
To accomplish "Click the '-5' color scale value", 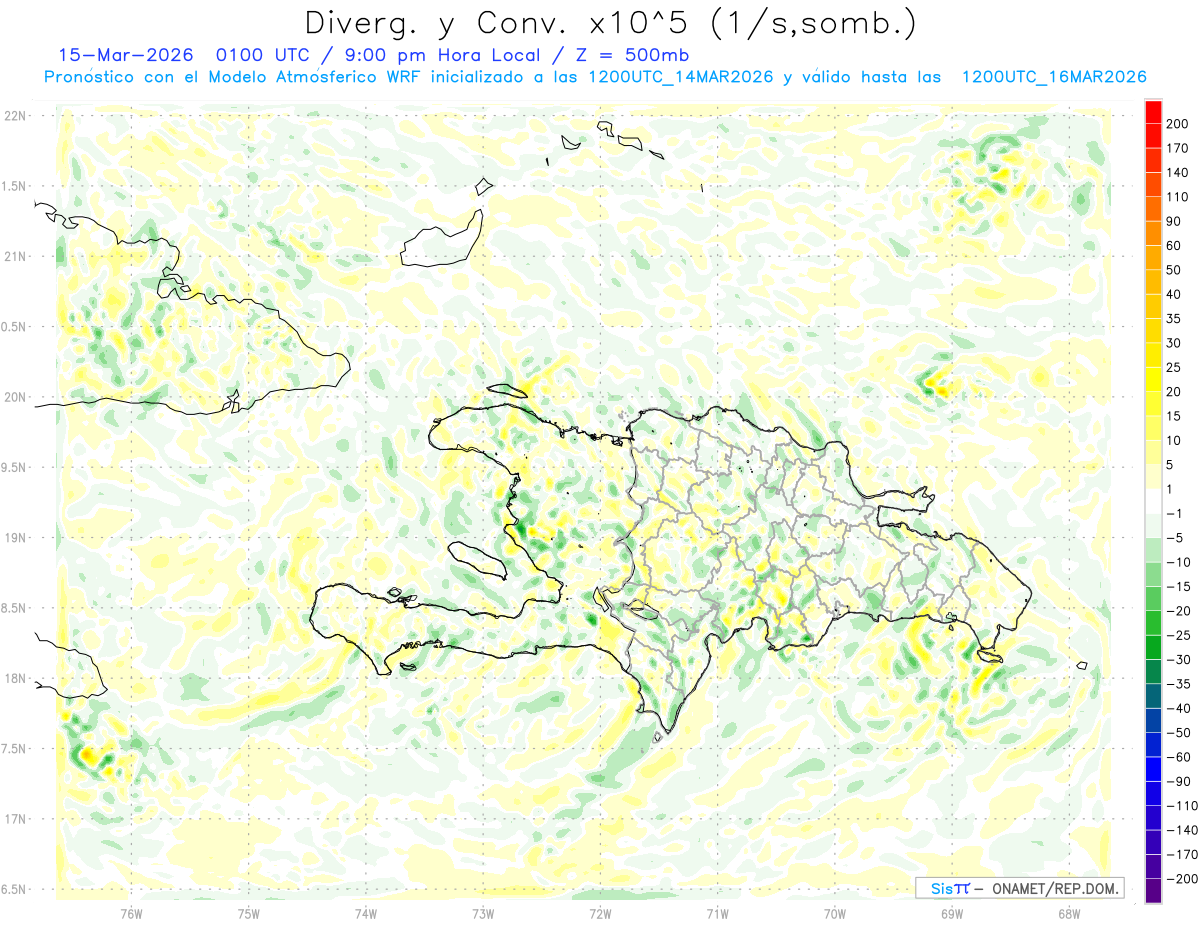I will (1175, 538).
